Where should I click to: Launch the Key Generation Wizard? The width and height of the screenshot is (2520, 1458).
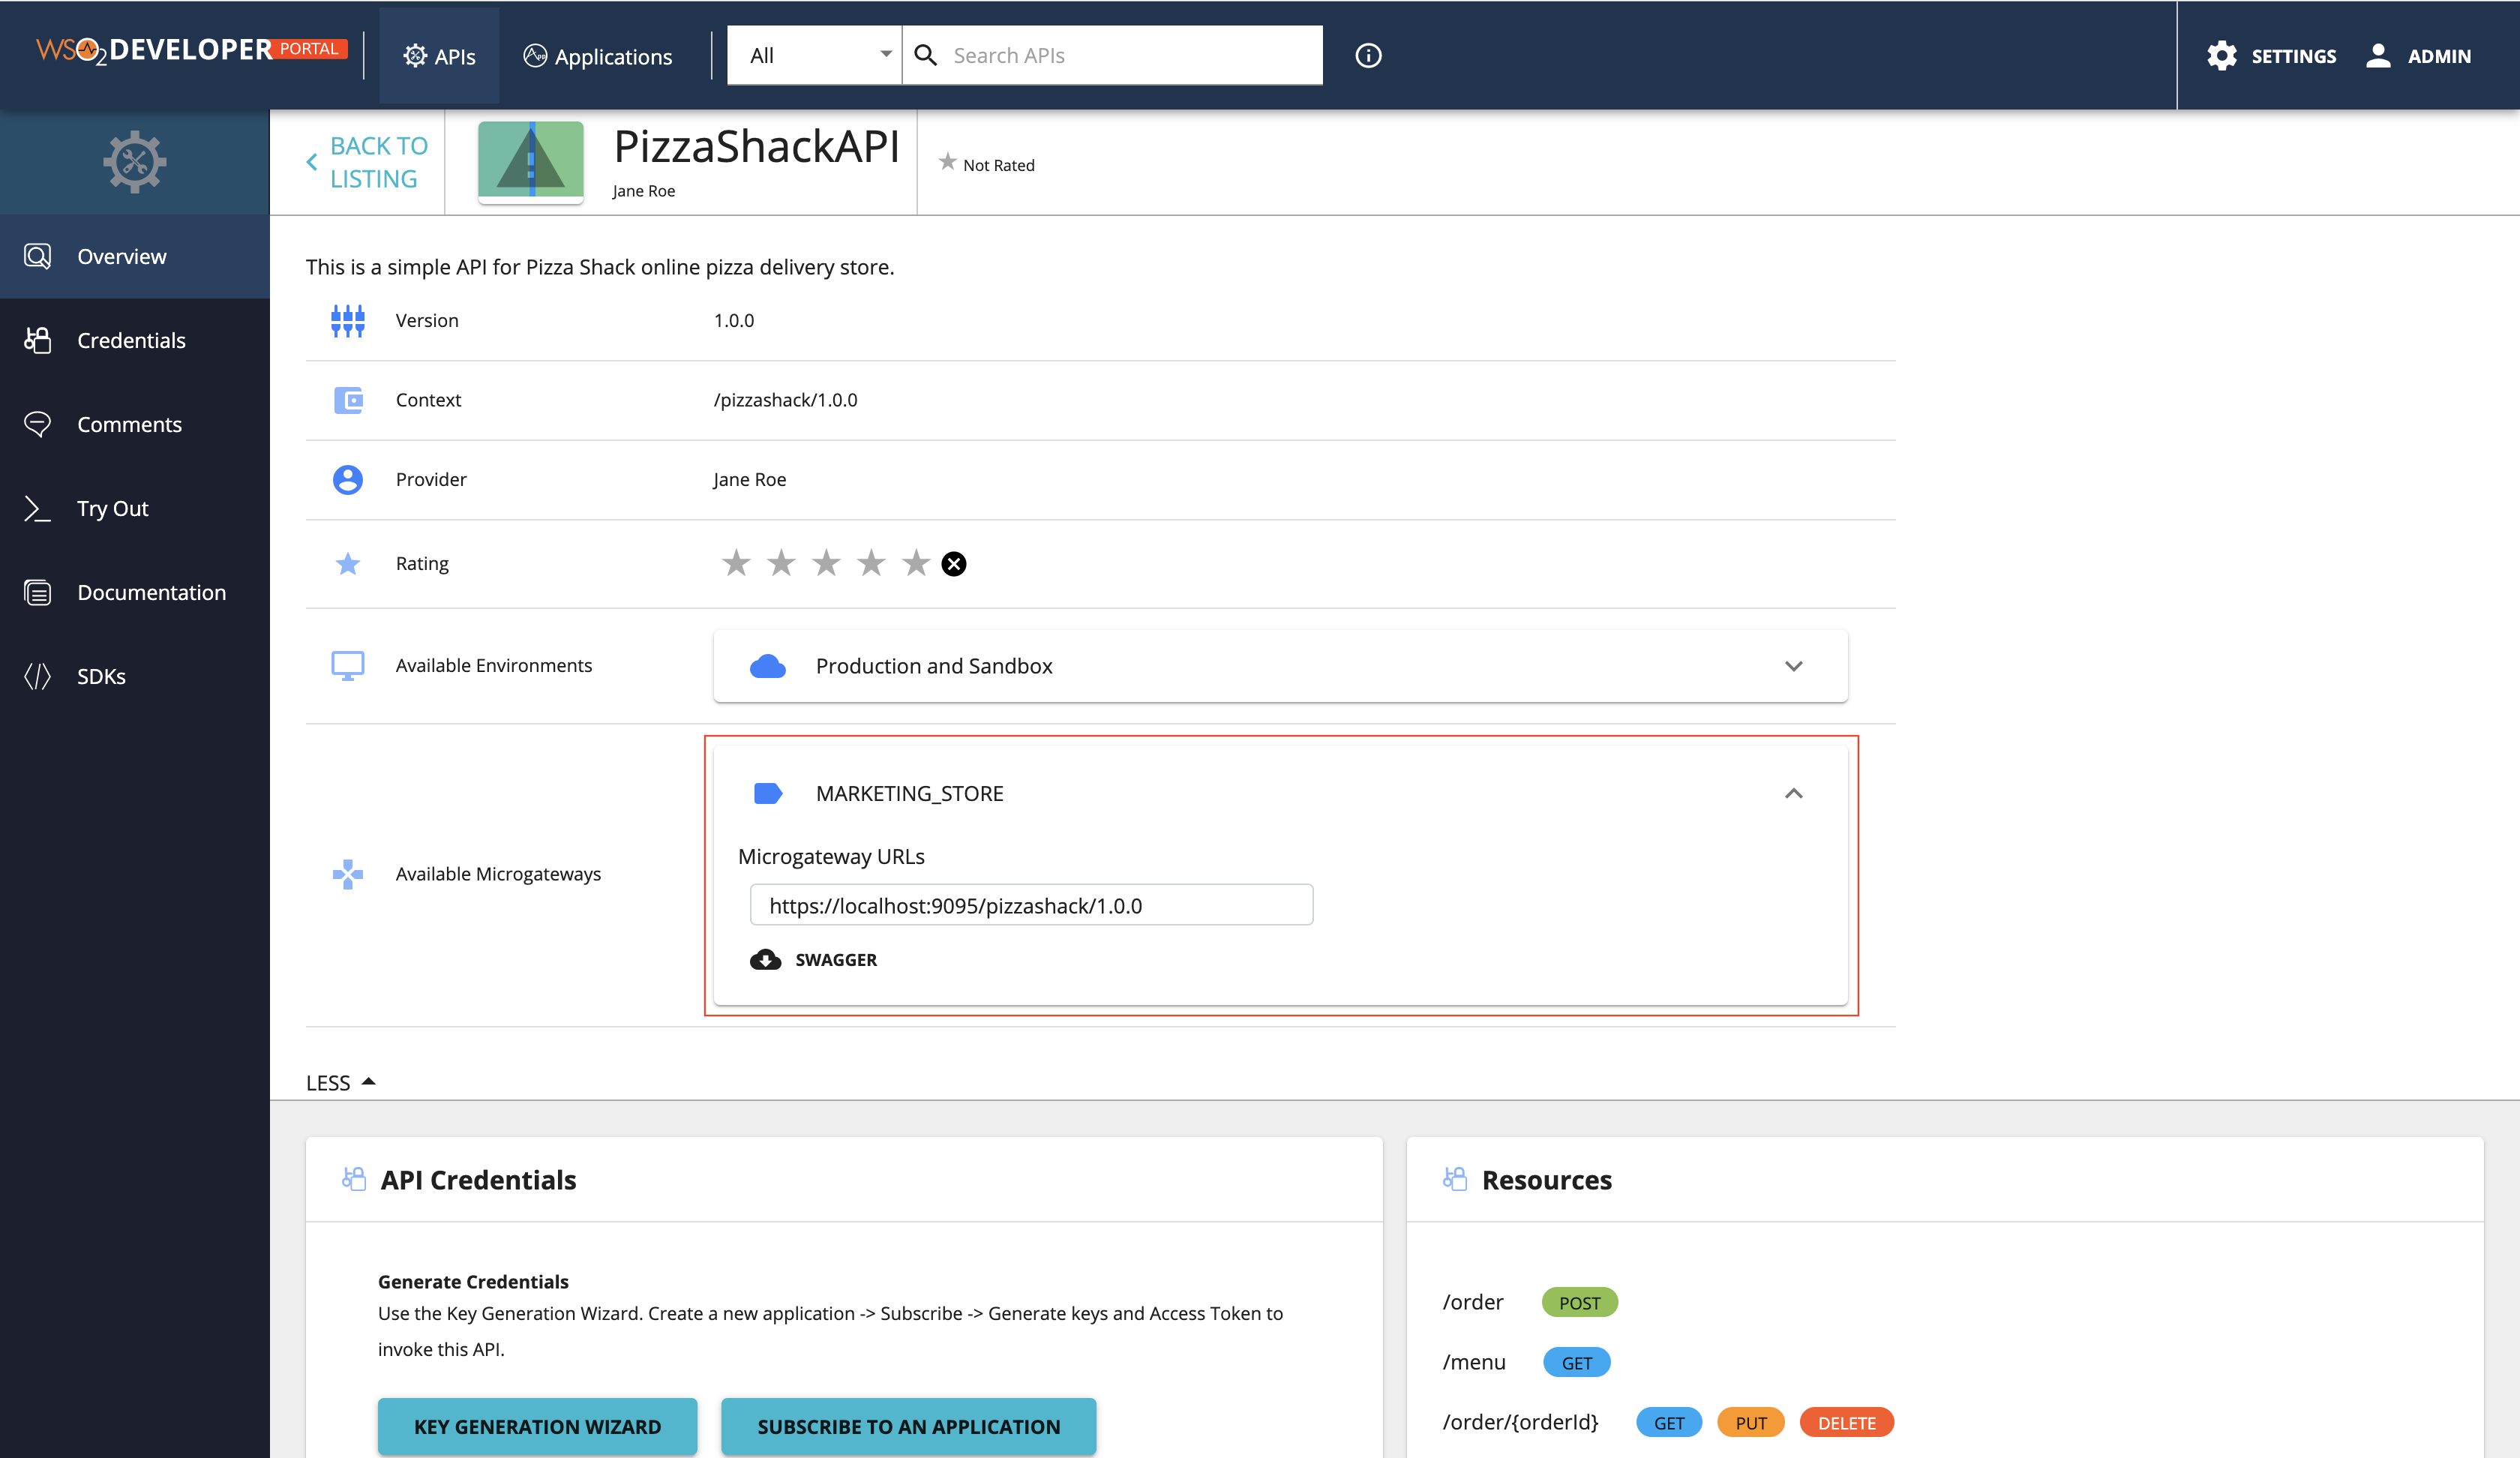tap(537, 1426)
